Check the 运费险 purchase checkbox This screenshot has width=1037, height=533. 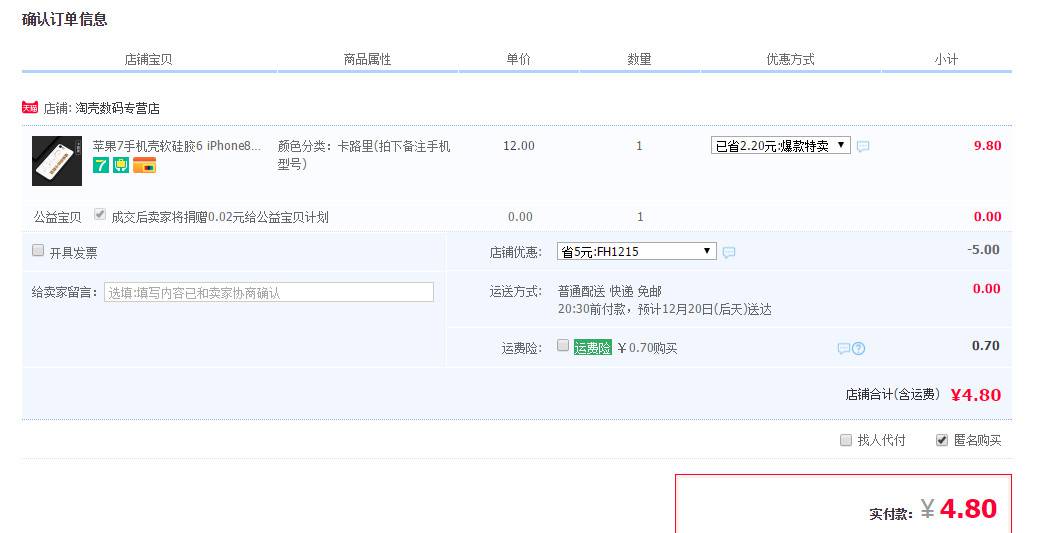coord(563,345)
